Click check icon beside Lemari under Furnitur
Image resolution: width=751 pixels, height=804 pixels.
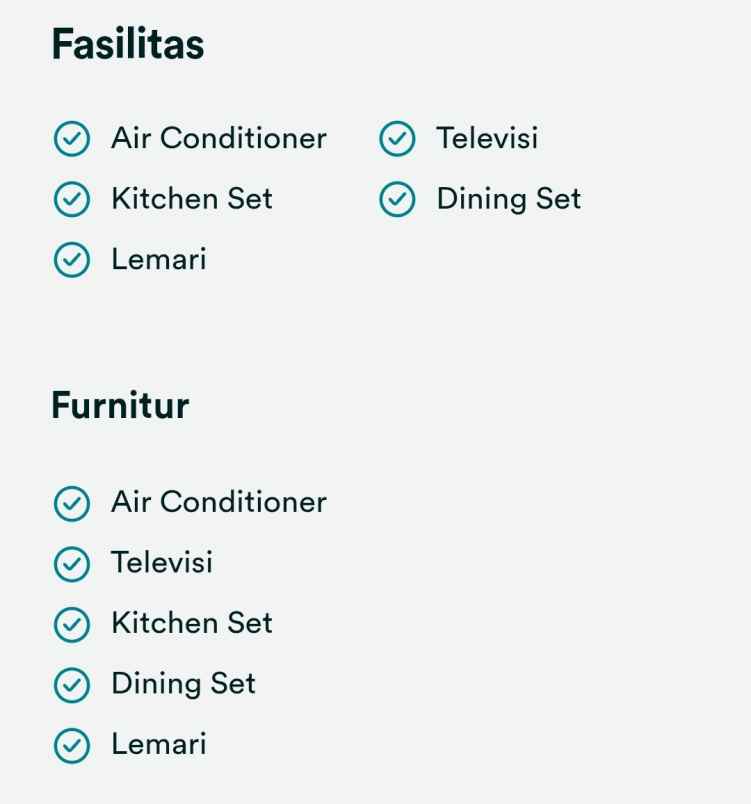tap(71, 746)
